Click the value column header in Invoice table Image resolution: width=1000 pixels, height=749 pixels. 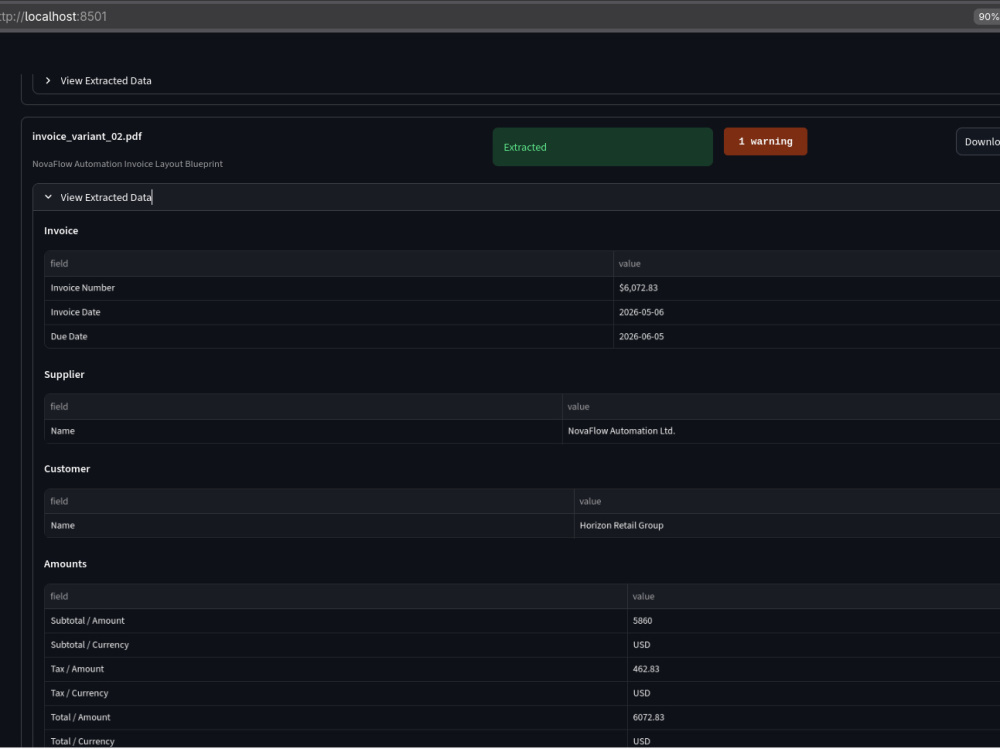(807, 263)
